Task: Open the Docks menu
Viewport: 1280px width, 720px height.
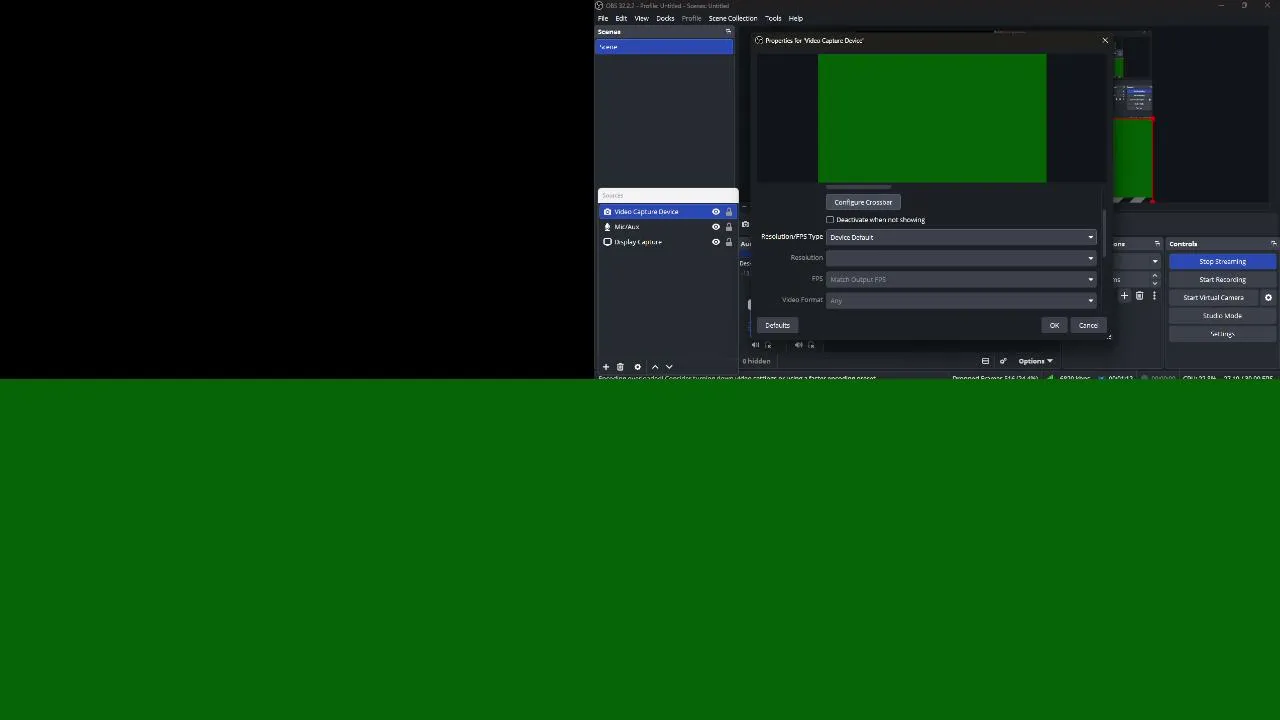Action: 665,18
